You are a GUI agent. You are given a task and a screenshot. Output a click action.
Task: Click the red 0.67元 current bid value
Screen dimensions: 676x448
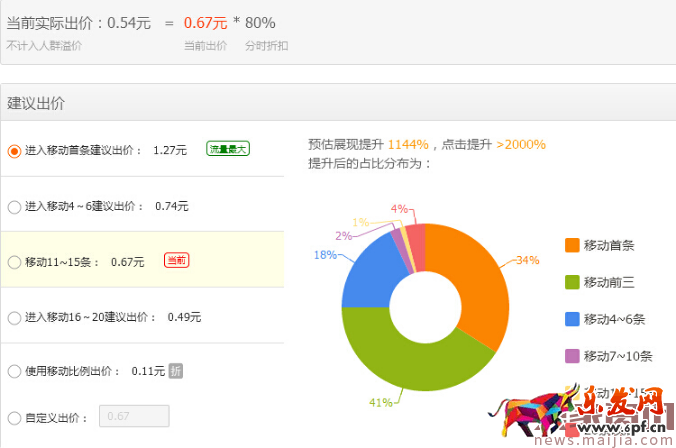[205, 23]
